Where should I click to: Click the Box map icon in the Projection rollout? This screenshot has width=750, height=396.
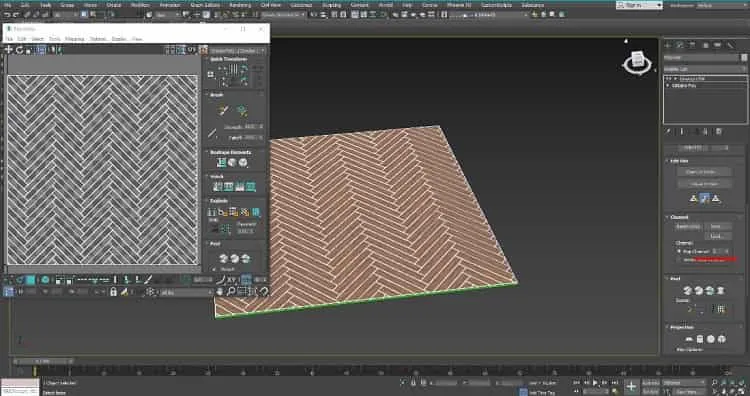point(722,339)
